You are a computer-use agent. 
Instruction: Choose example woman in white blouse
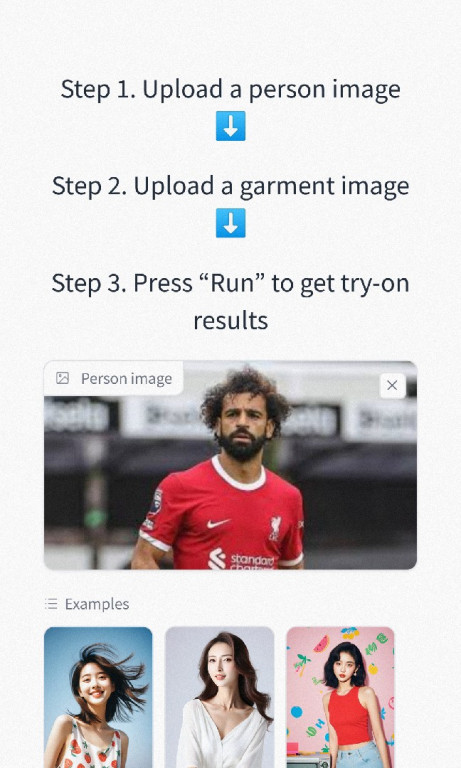(219, 697)
